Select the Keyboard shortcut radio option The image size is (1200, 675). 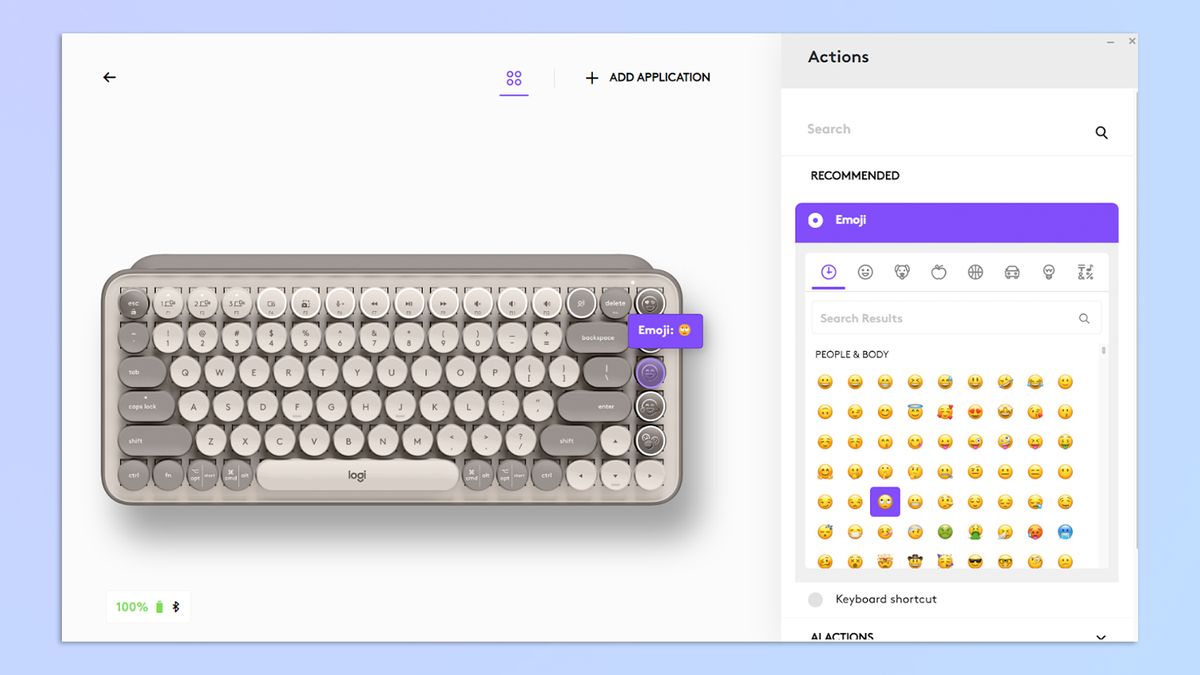tap(816, 599)
